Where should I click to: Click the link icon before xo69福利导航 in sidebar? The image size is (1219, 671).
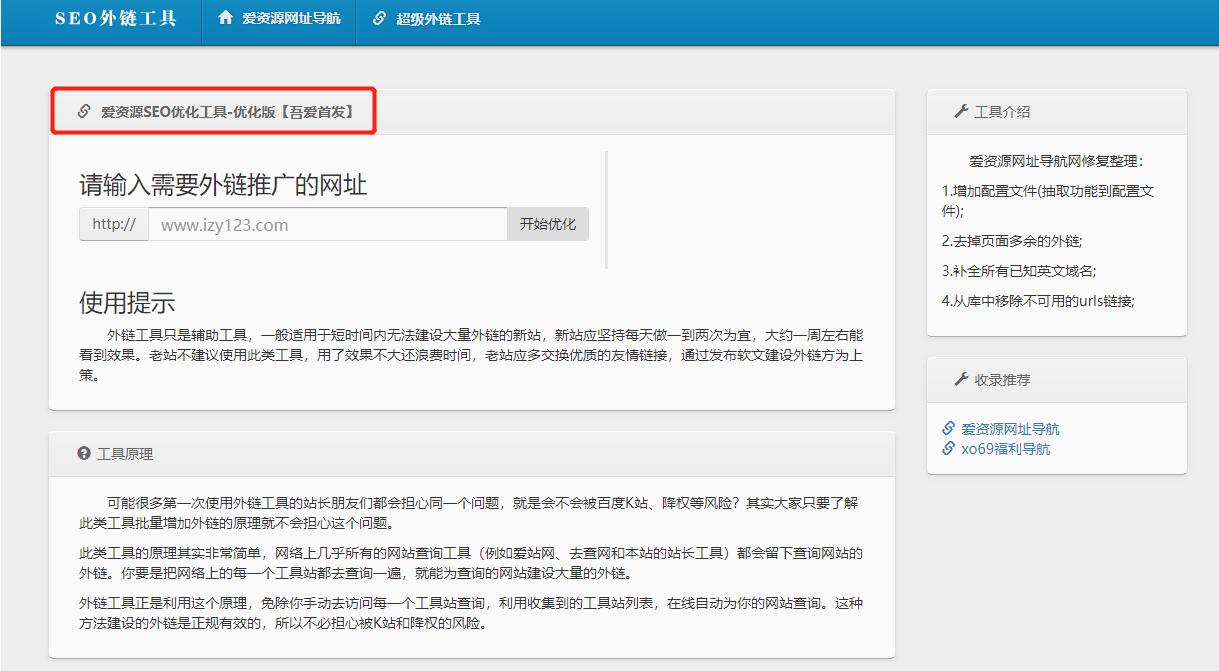947,450
